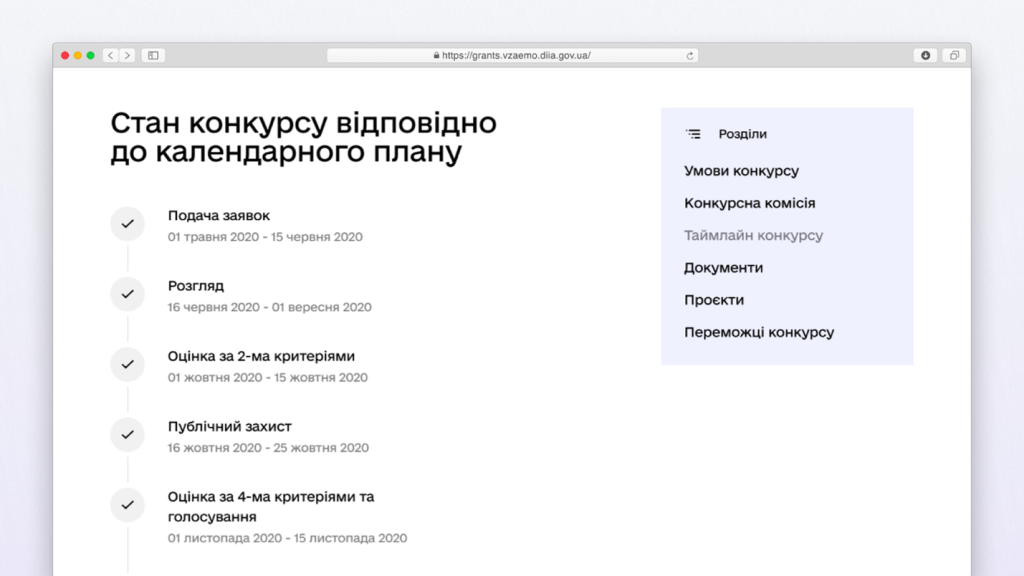This screenshot has width=1024, height=576.
Task: Click the checkmark circle for Подача заявок
Action: [127, 224]
